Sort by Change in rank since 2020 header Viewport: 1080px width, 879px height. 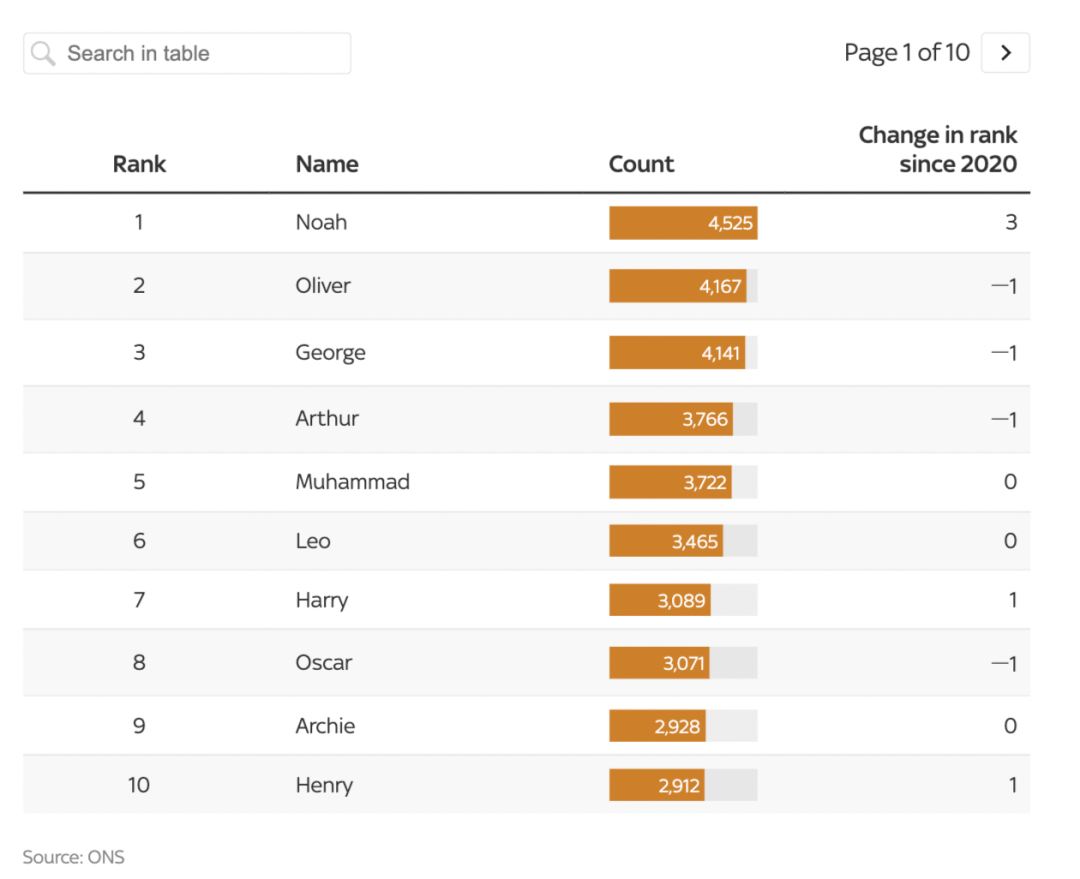pos(937,149)
